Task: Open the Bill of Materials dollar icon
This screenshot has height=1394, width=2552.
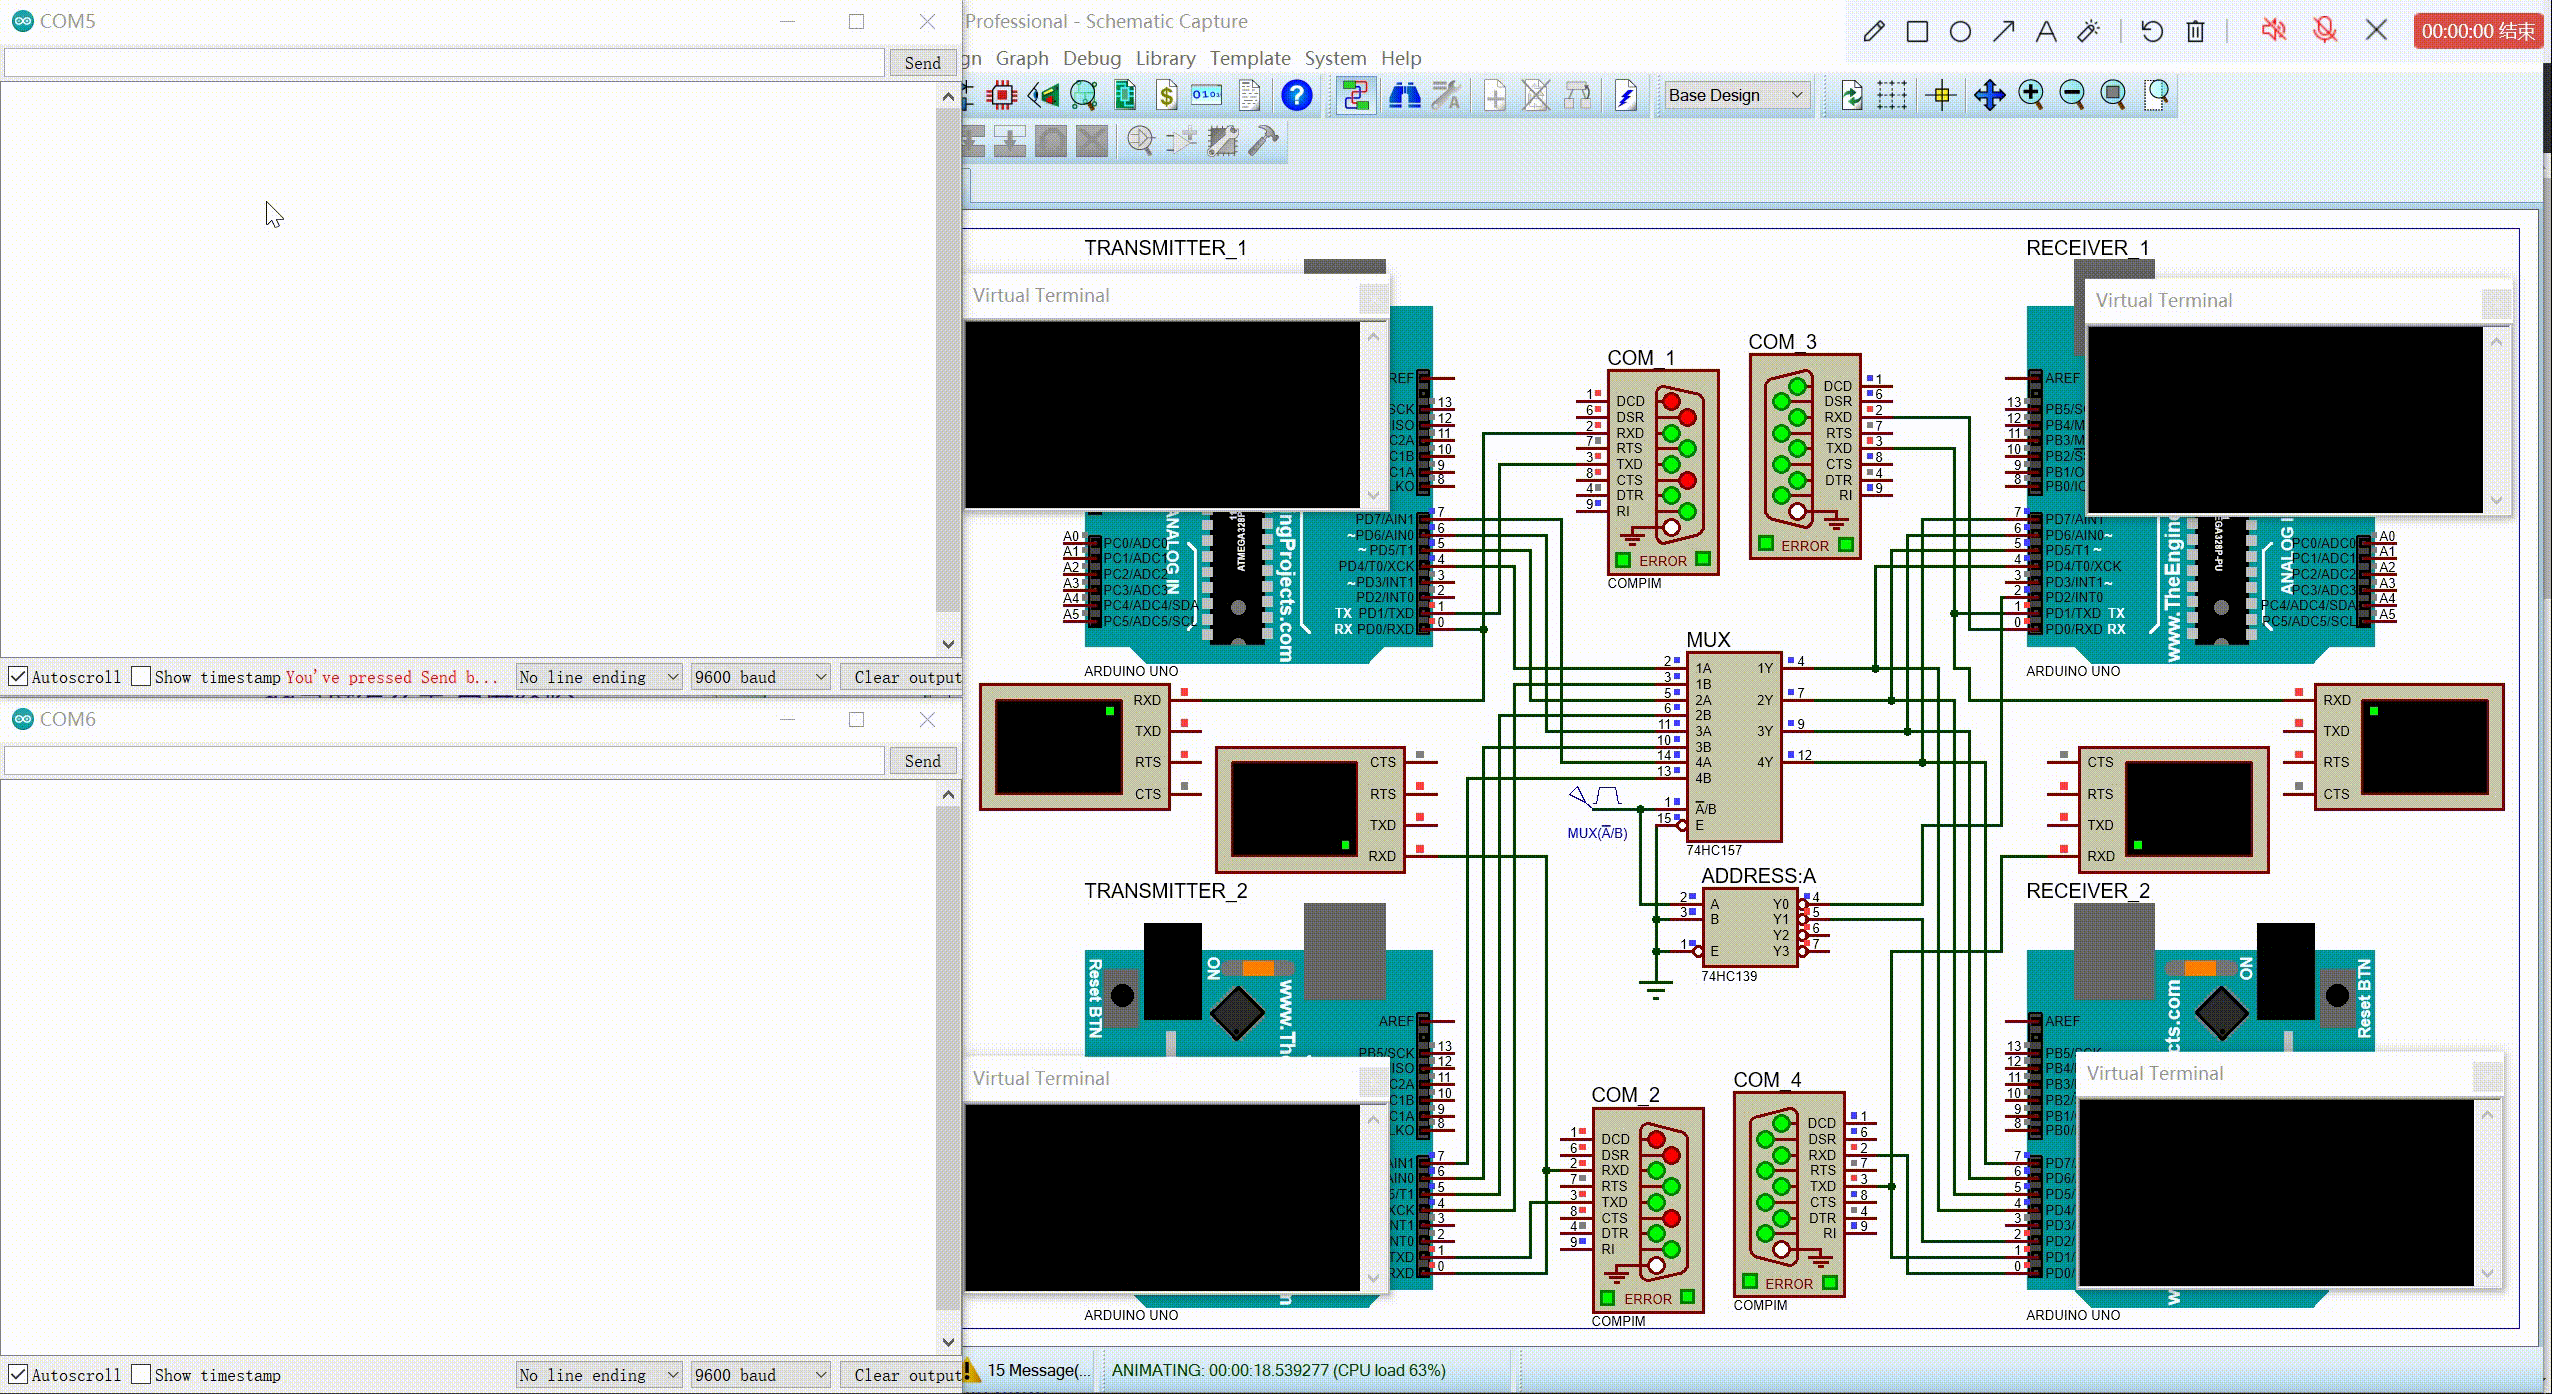Action: click(x=1166, y=95)
